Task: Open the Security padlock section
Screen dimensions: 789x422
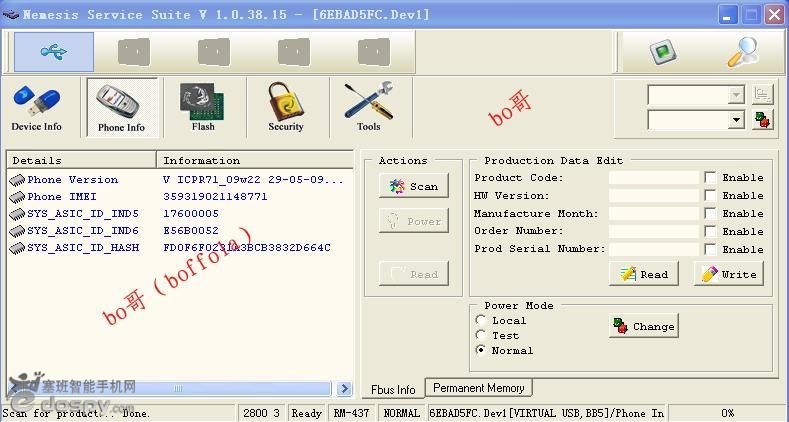Action: coord(286,107)
